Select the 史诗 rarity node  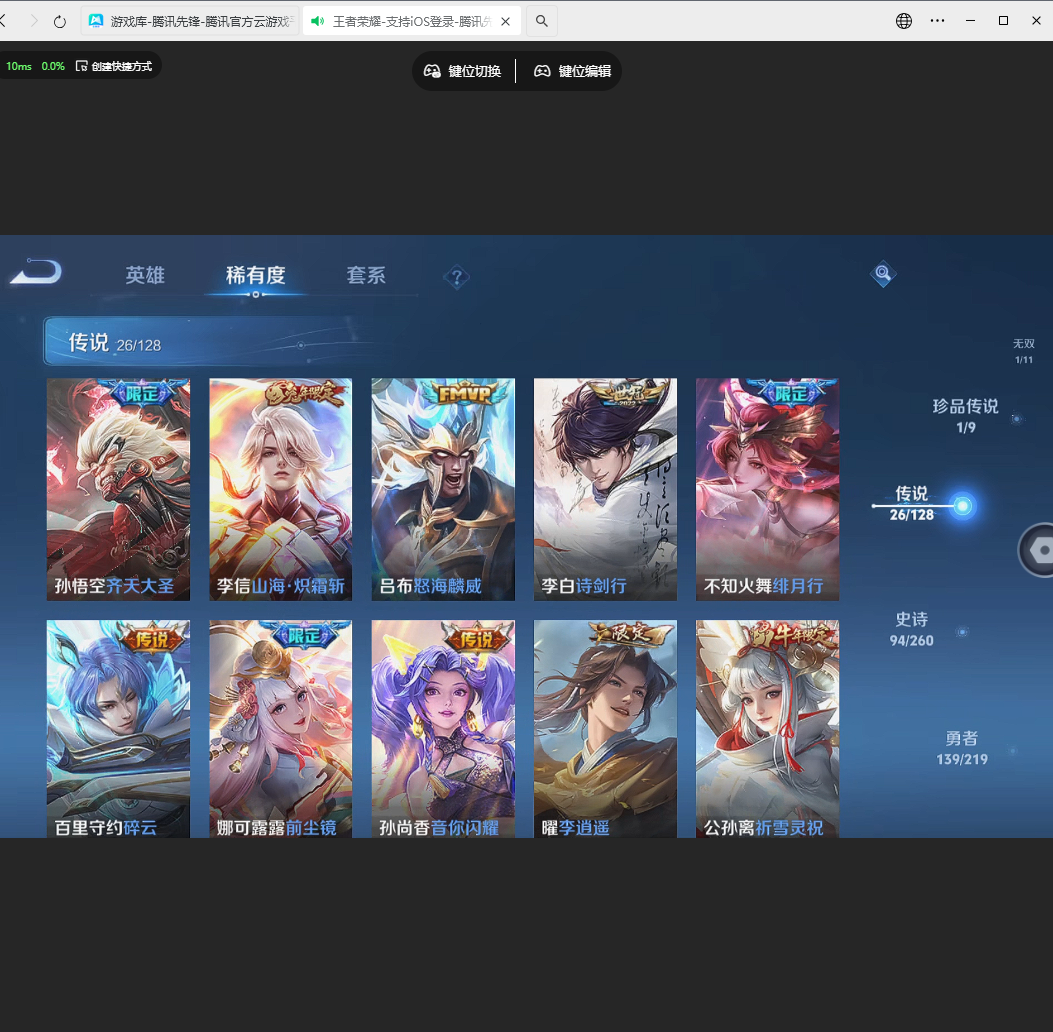click(x=911, y=628)
